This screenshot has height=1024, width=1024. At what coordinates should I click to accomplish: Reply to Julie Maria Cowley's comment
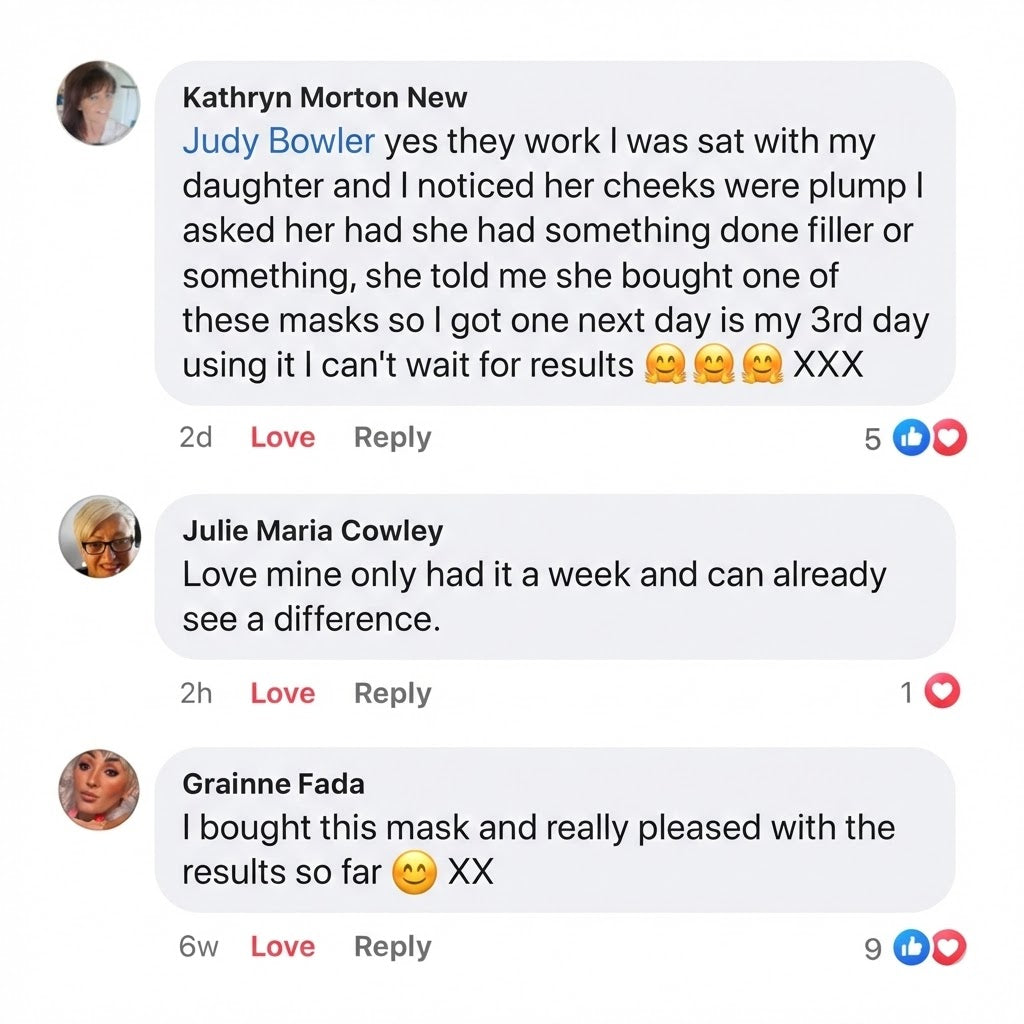(x=392, y=693)
